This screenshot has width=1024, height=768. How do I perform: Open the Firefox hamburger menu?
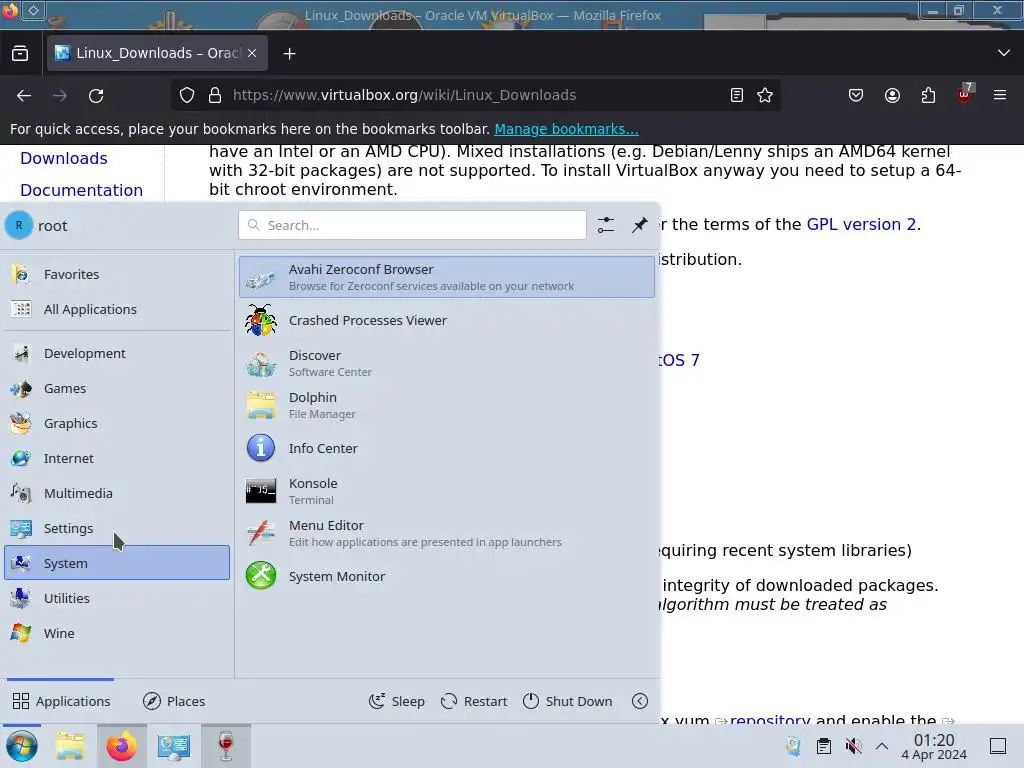pyautogui.click(x=1000, y=95)
